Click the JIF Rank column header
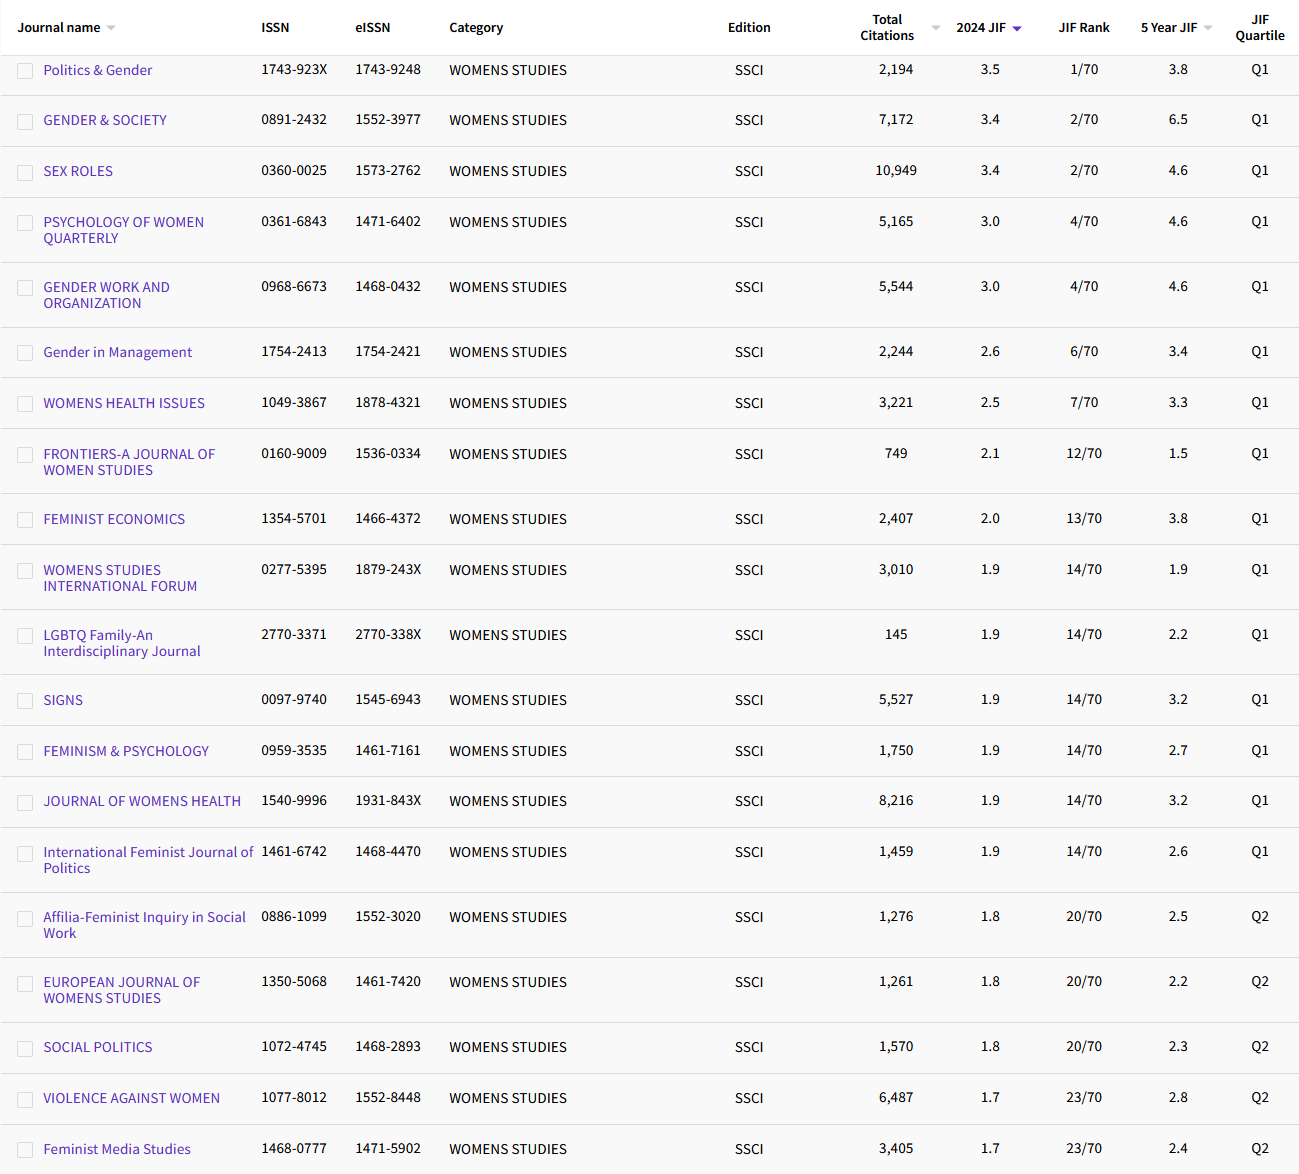Image resolution: width=1299 pixels, height=1174 pixels. pyautogui.click(x=1084, y=28)
